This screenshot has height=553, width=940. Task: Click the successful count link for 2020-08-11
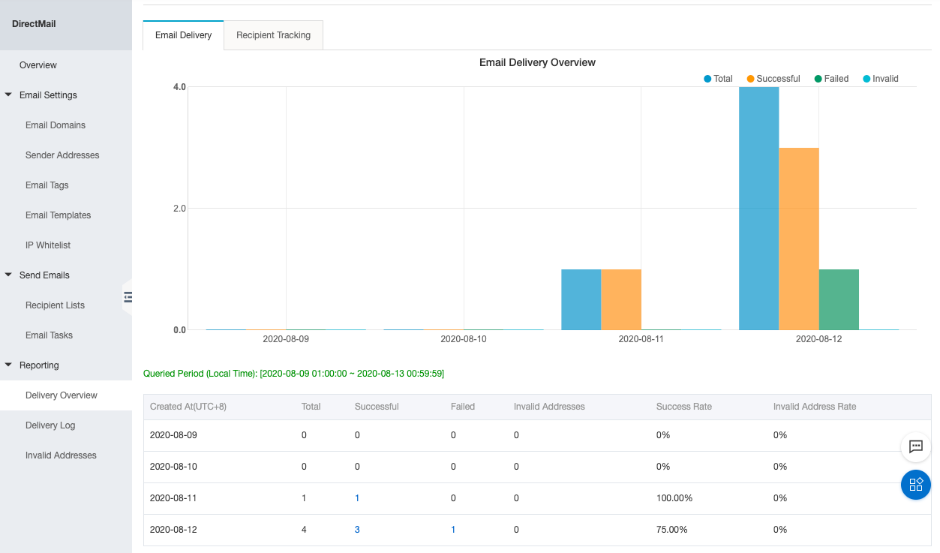pos(357,498)
